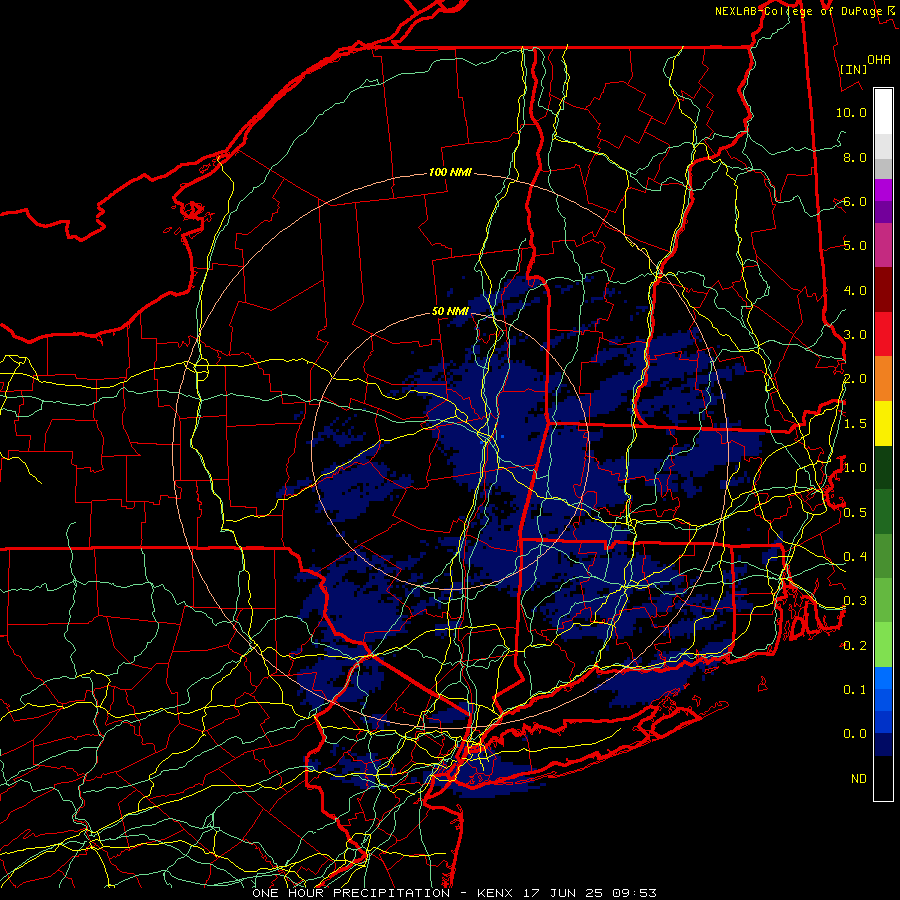Click the 6.0 legend value
This screenshot has height=900, width=900.
pos(855,201)
